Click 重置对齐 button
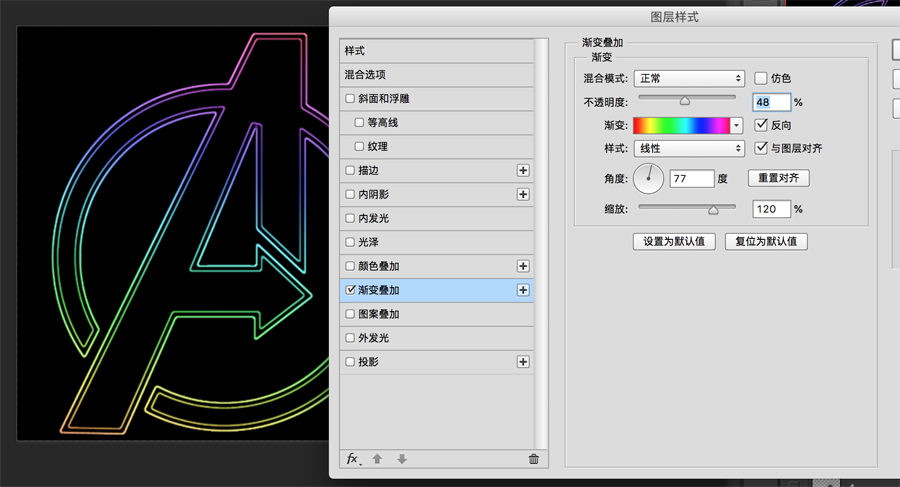The height and width of the screenshot is (487, 900). (x=779, y=178)
